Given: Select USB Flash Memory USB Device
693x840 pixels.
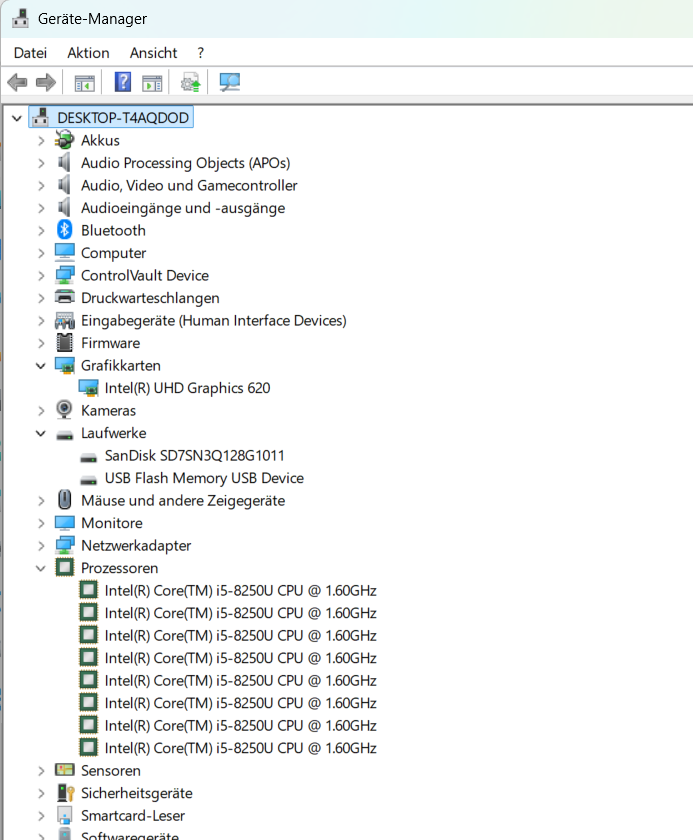Looking at the screenshot, I should [x=204, y=478].
